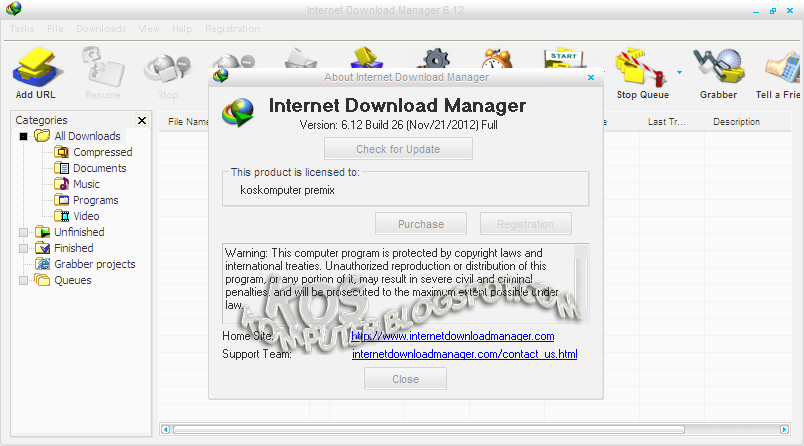Screen dimensions: 804x446
Task: Open the File menu
Action: click(55, 29)
